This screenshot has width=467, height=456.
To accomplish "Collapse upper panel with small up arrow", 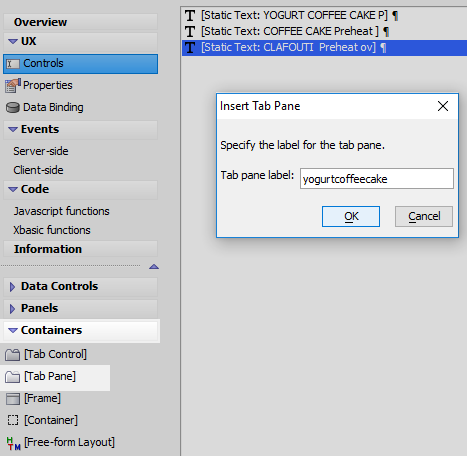I will (x=154, y=266).
